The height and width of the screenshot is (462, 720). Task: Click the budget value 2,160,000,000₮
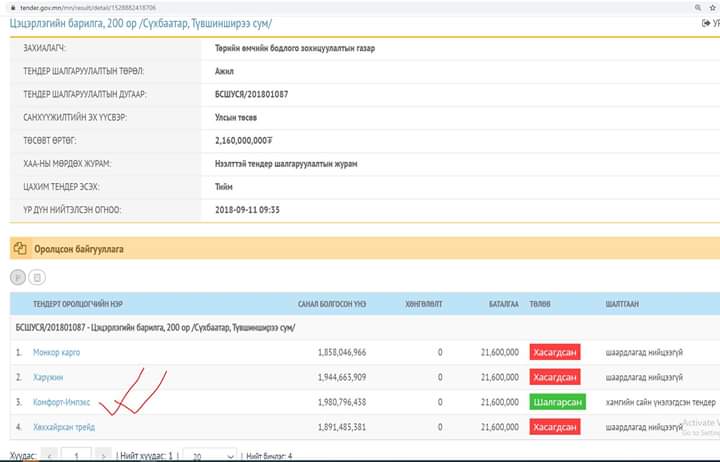click(x=243, y=141)
